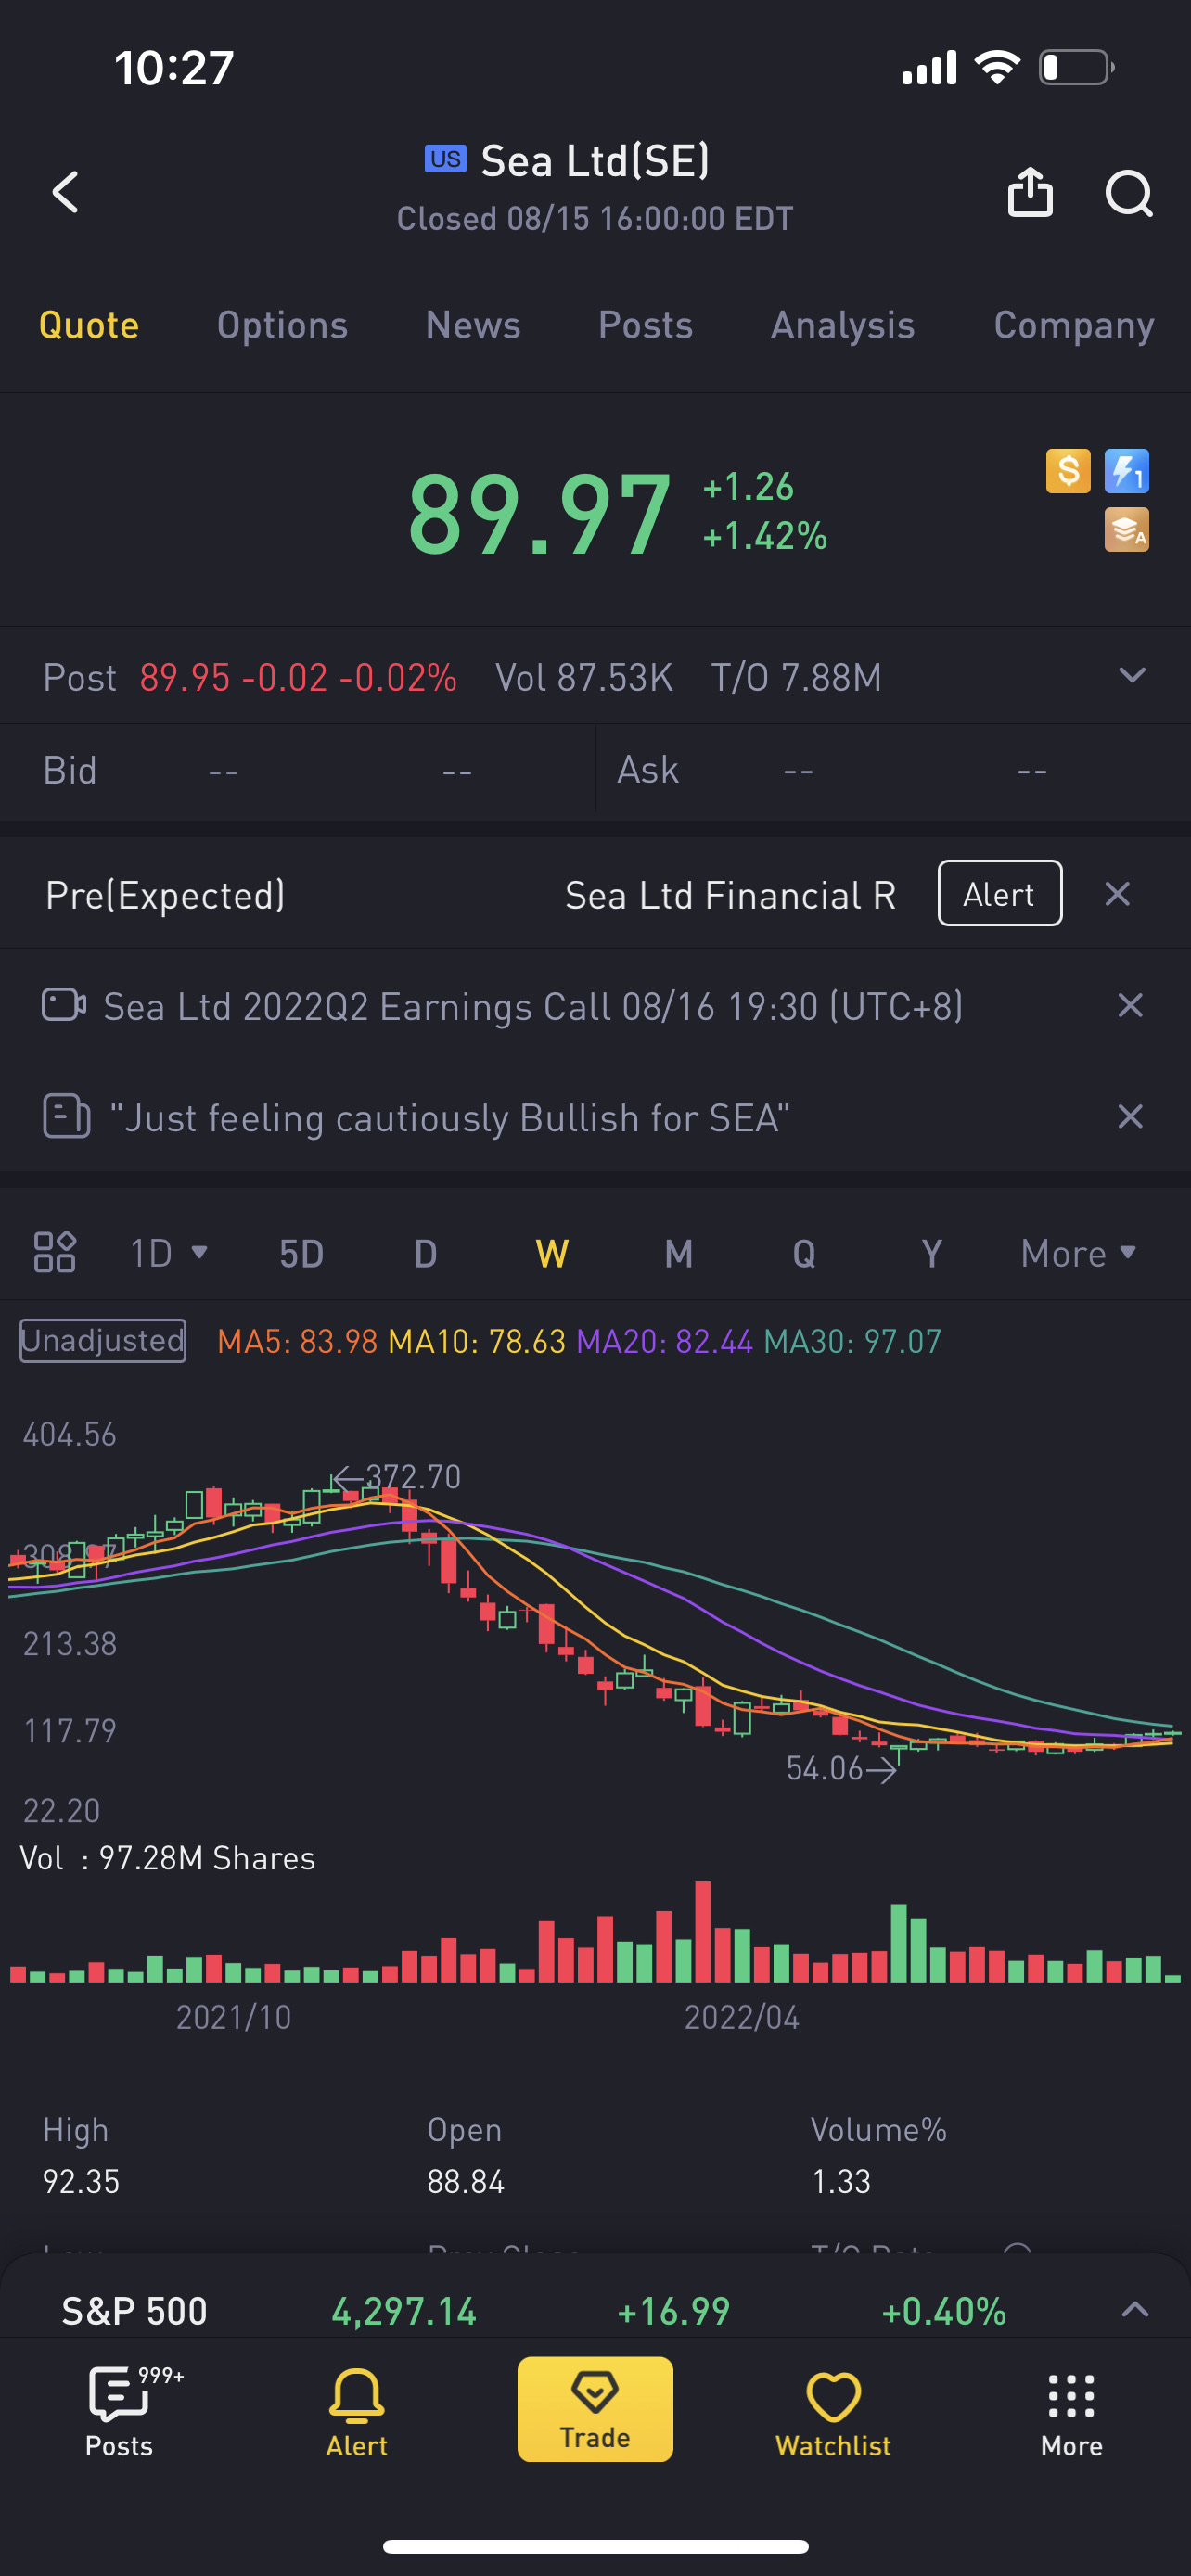Tap the orange dollar sign badge
This screenshot has width=1191, height=2576.
click(1068, 471)
